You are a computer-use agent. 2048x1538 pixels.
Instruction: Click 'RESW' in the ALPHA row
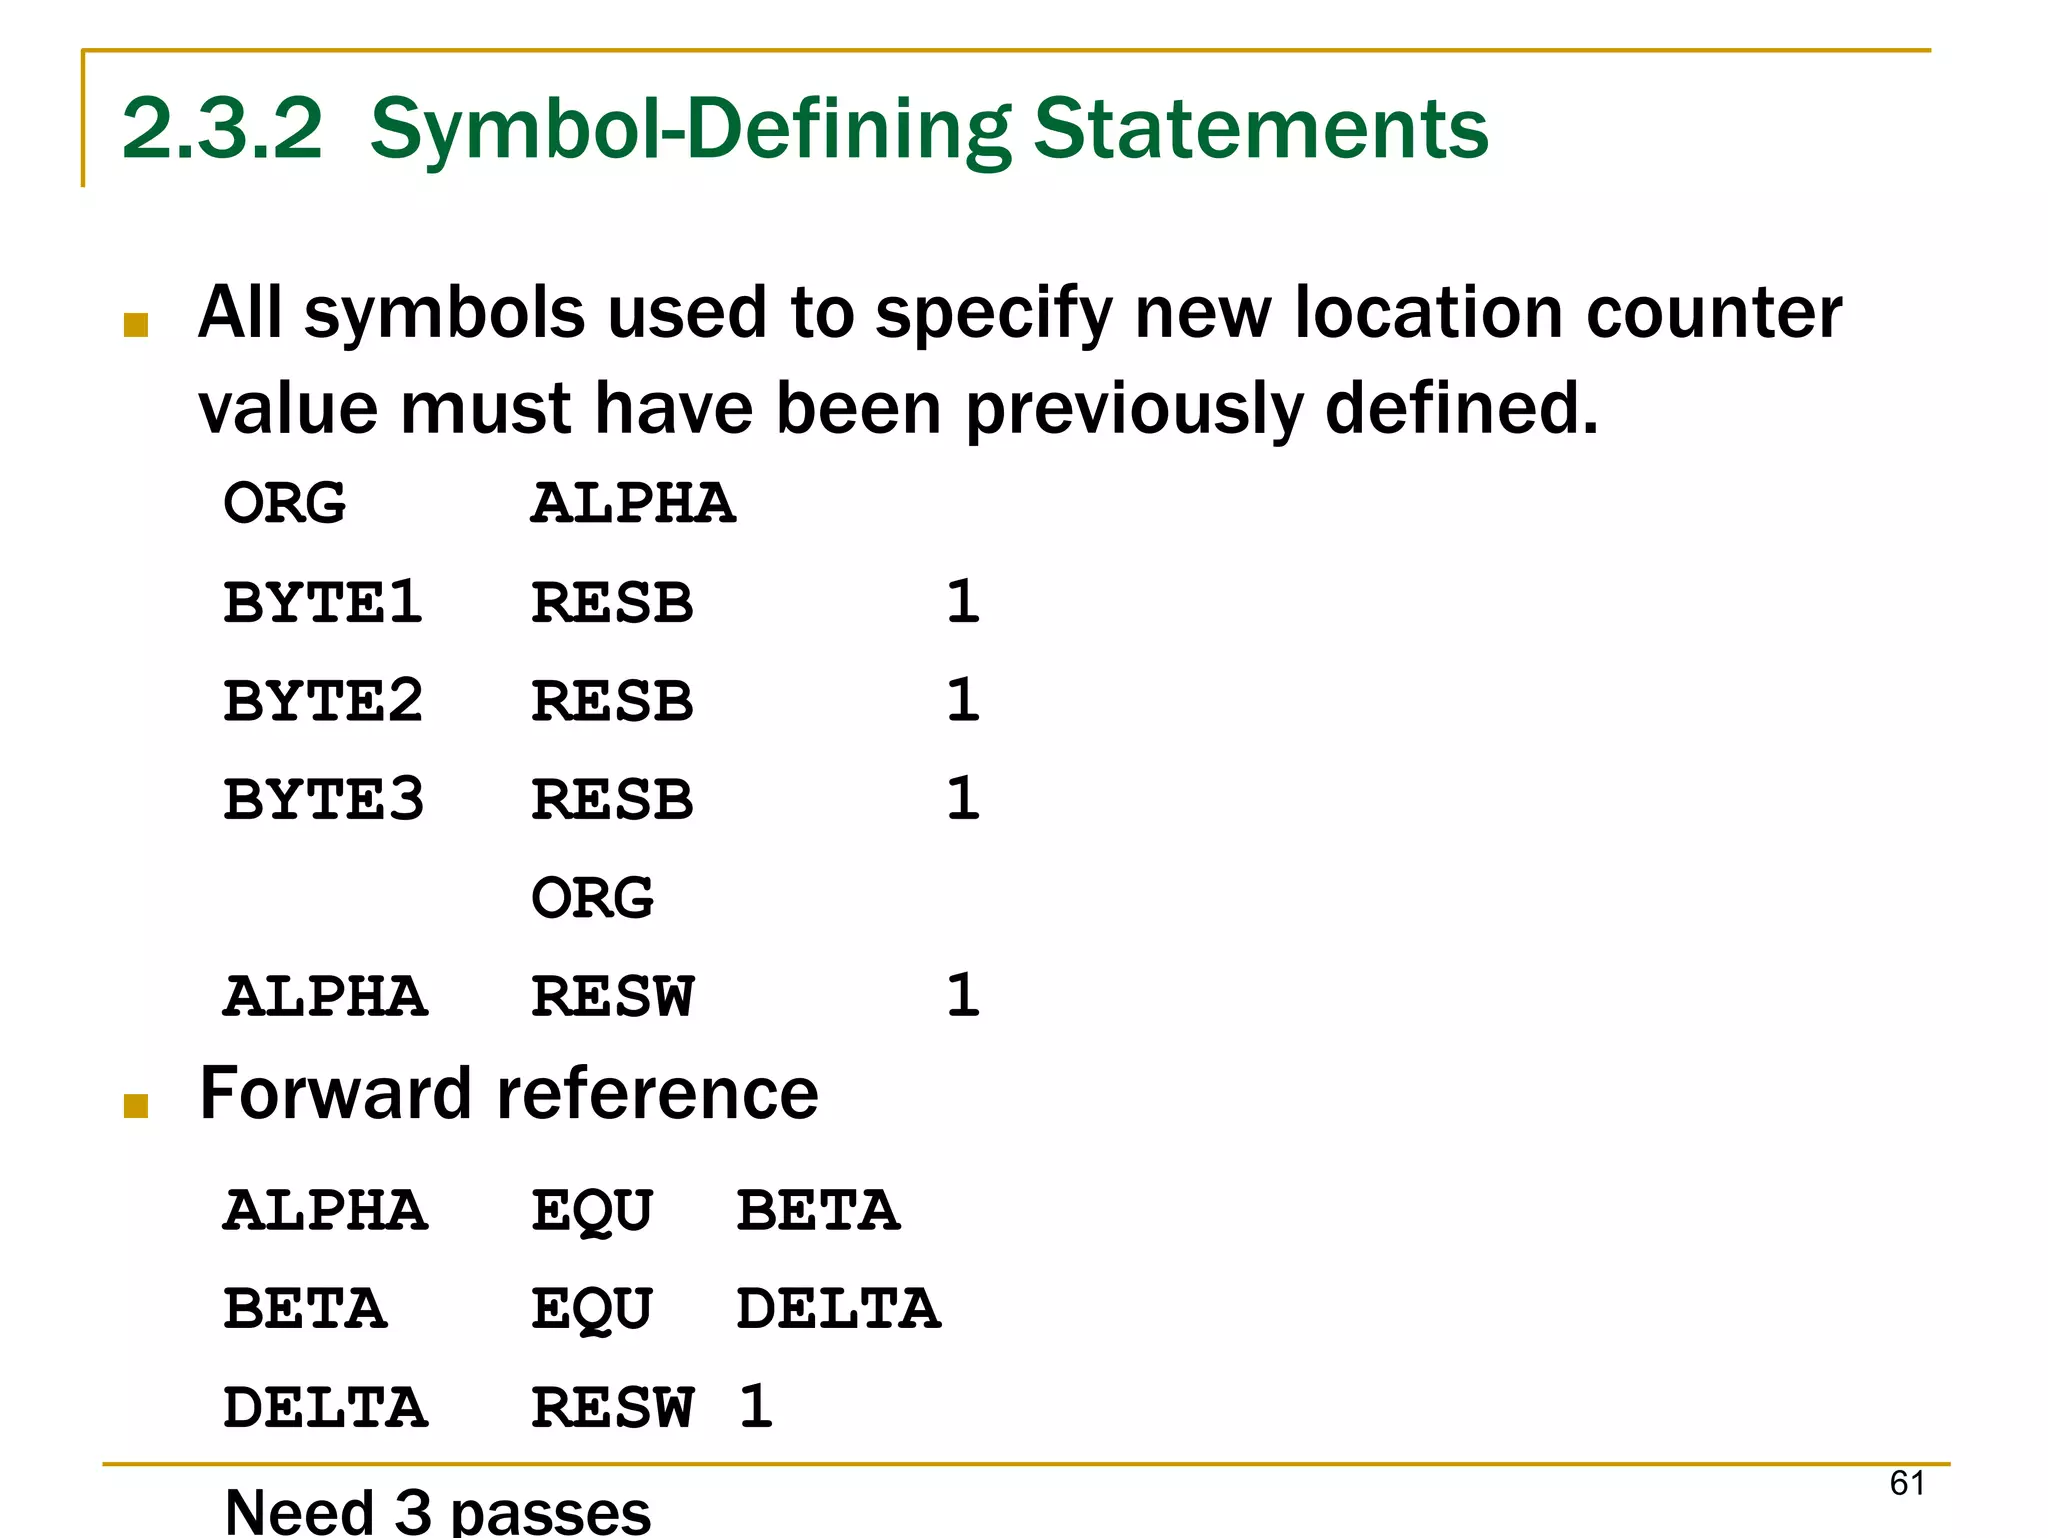click(x=612, y=996)
